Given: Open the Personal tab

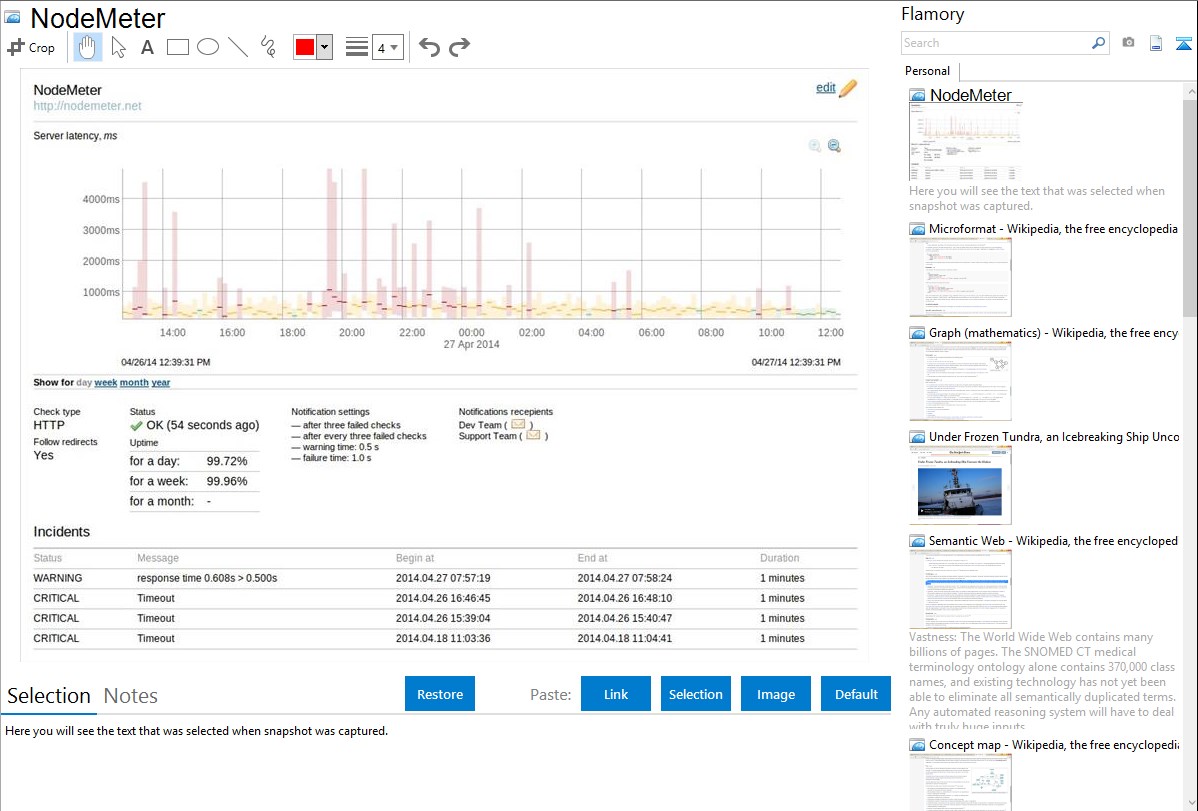Looking at the screenshot, I should click(x=927, y=71).
